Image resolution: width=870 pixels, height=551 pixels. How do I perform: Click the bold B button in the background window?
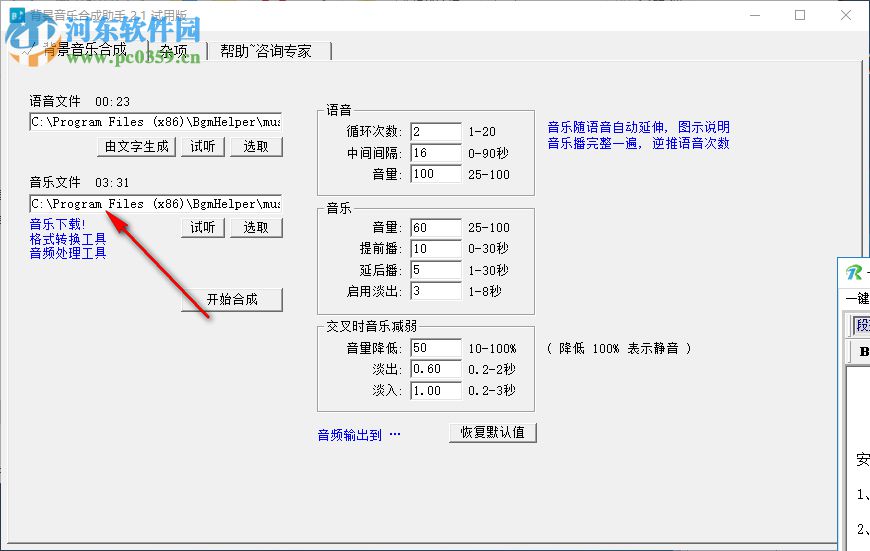tap(863, 351)
